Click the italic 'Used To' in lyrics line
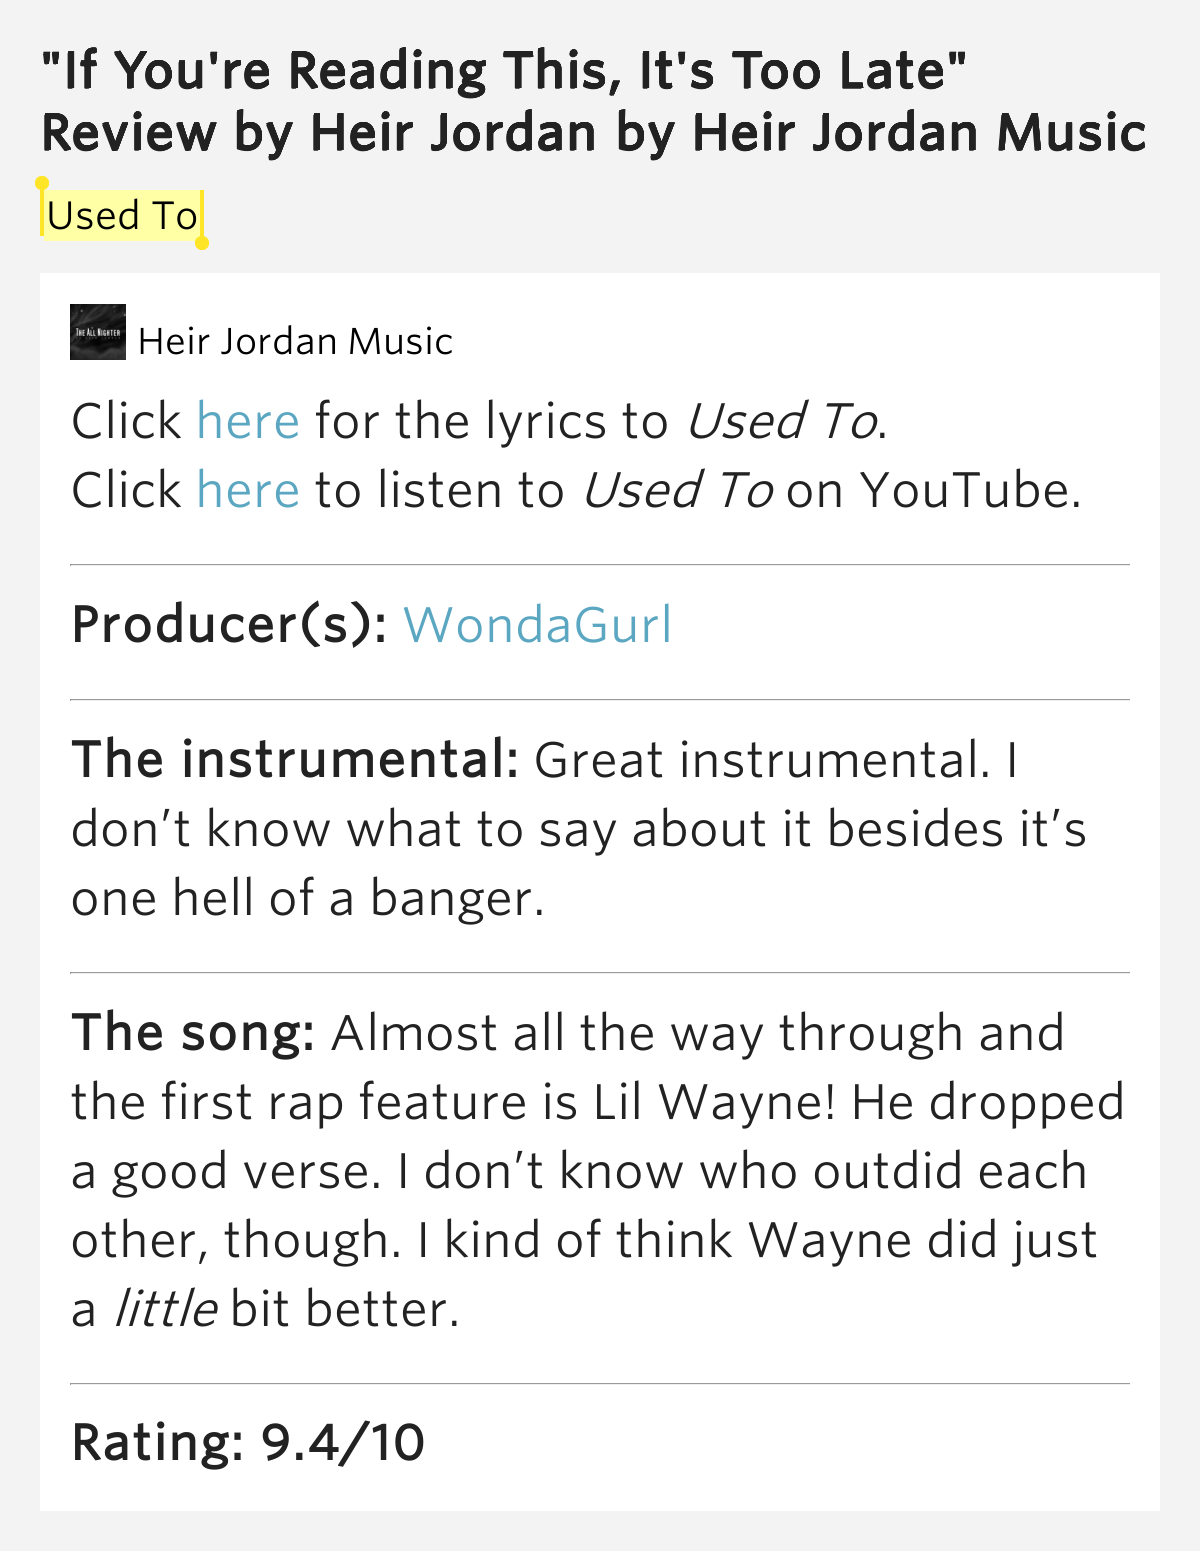This screenshot has width=1200, height=1551. point(782,421)
